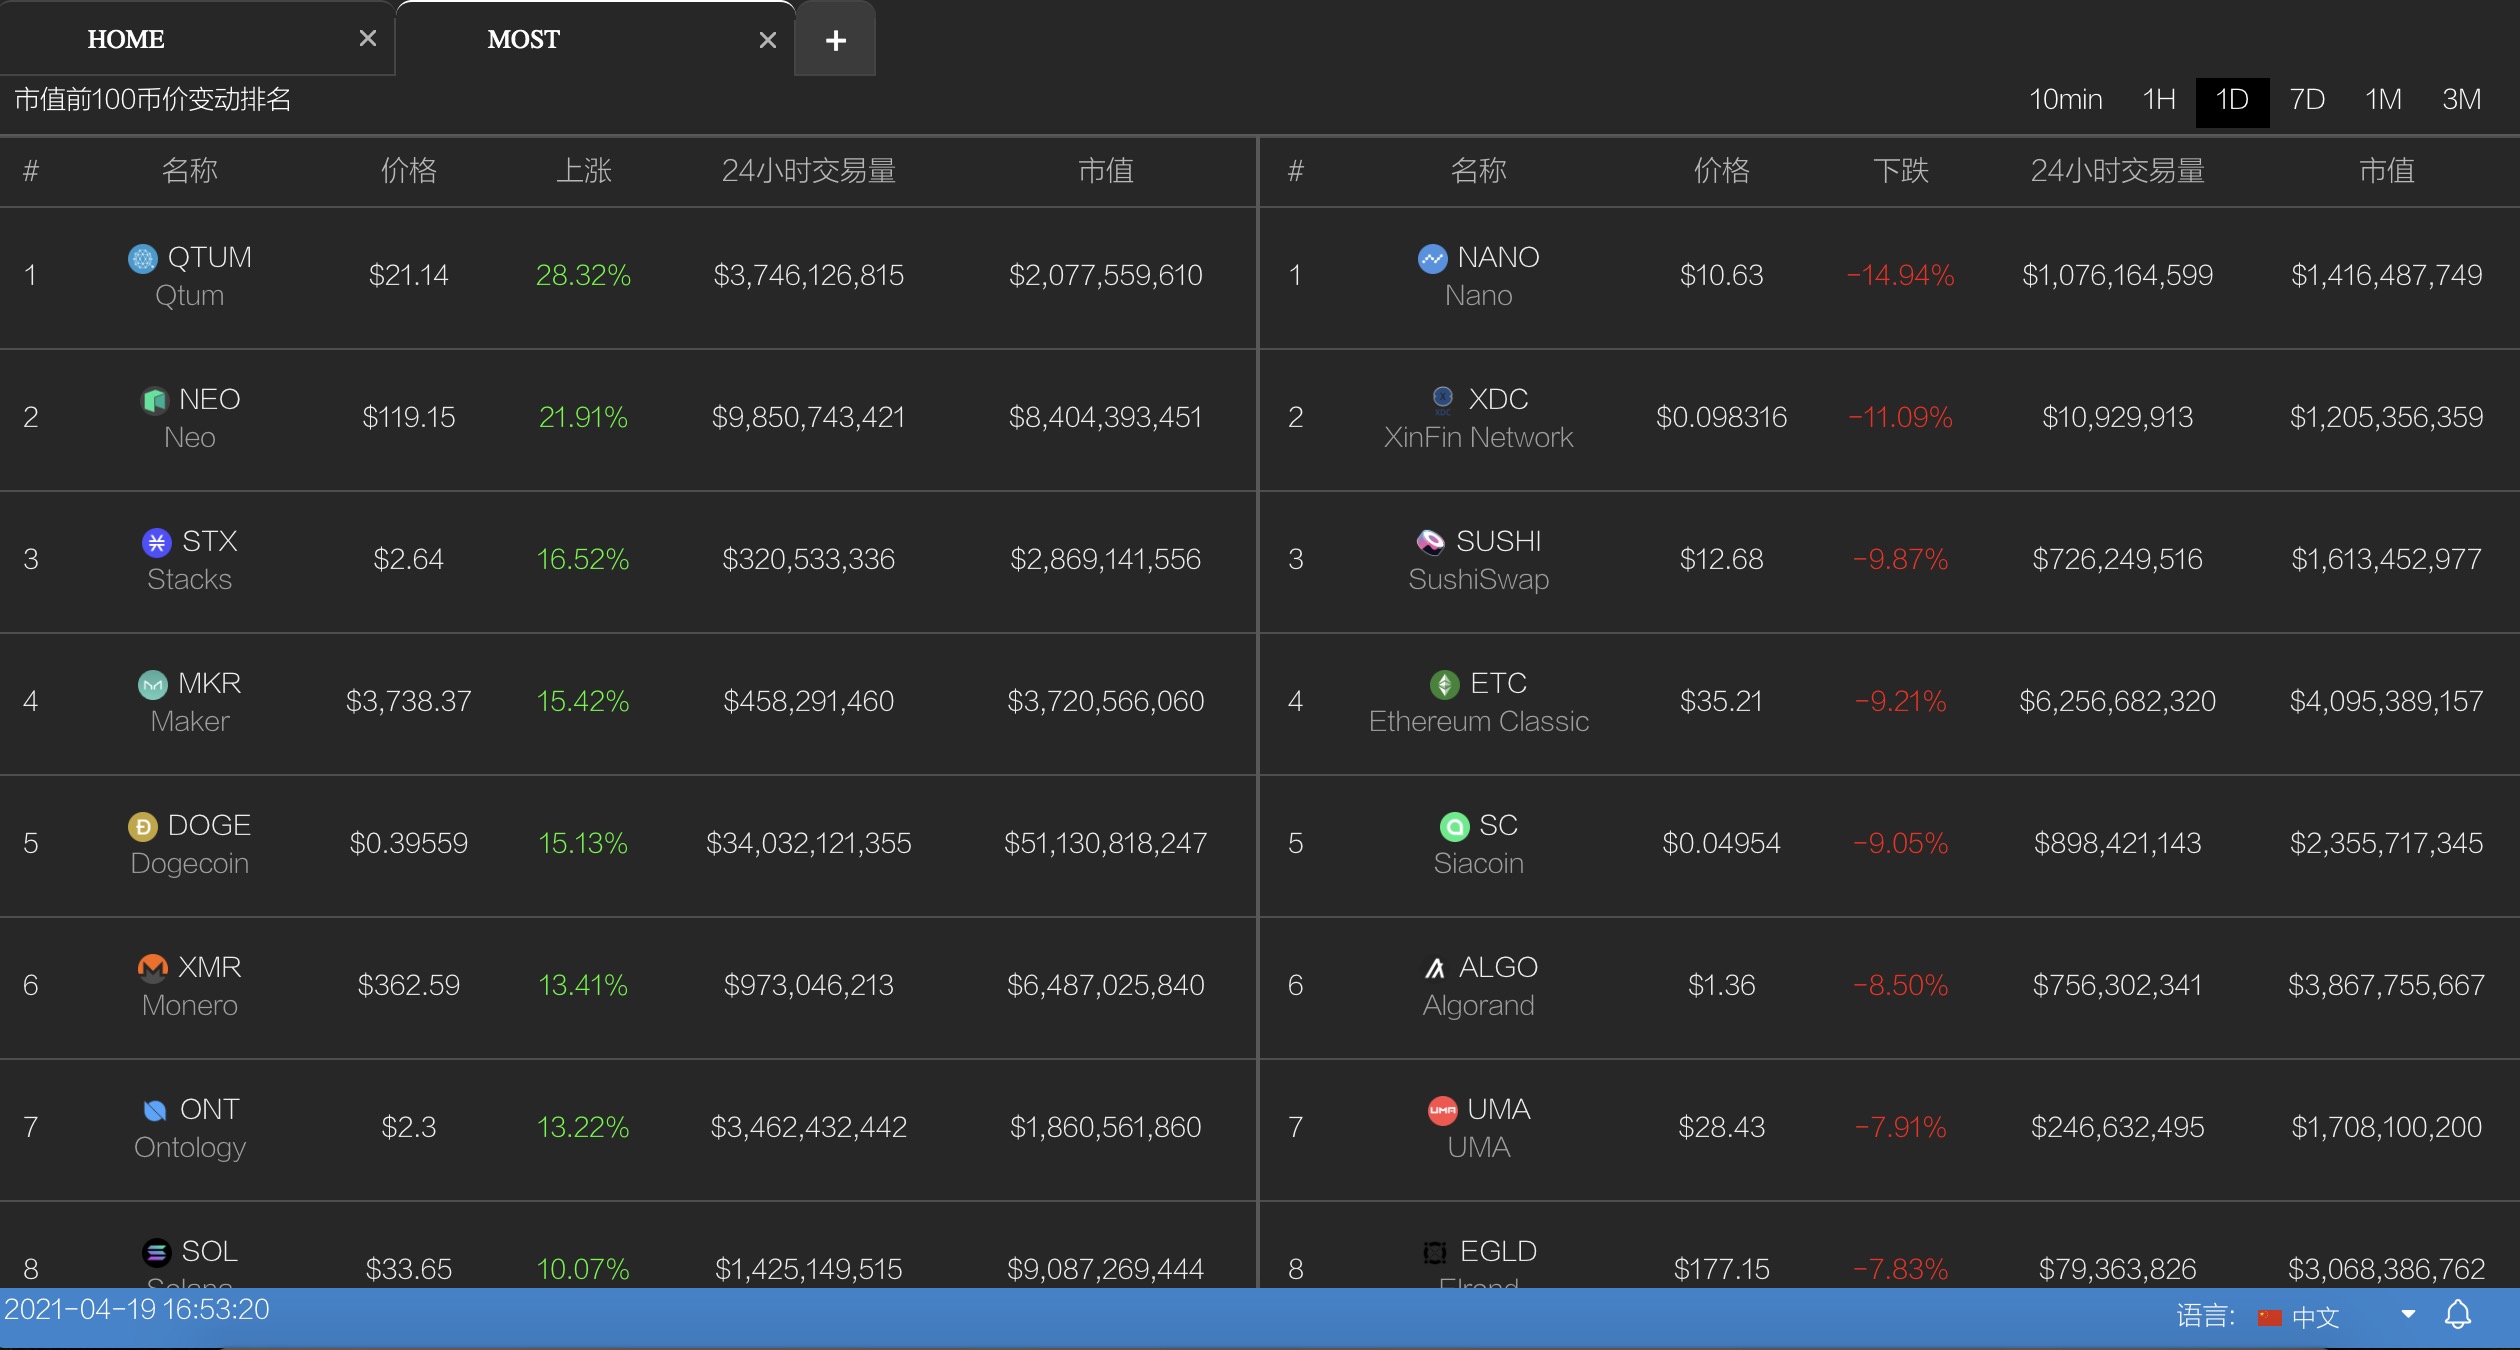The height and width of the screenshot is (1350, 2520).
Task: Click the timestamp 2021-04-19 16:53:20
Action: 137,1309
